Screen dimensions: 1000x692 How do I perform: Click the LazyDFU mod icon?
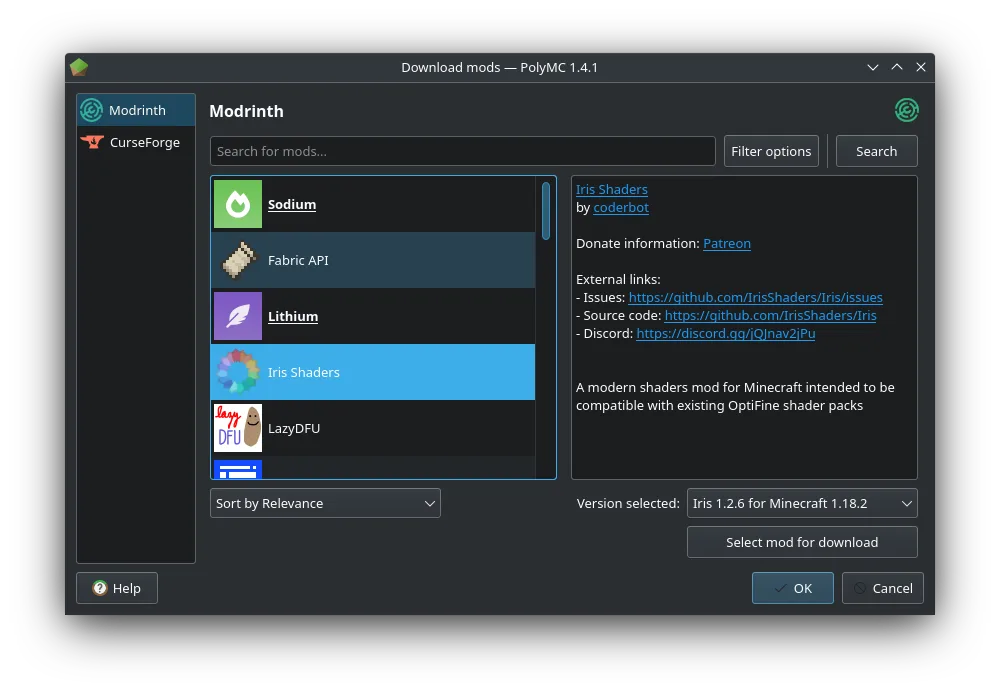pos(238,428)
